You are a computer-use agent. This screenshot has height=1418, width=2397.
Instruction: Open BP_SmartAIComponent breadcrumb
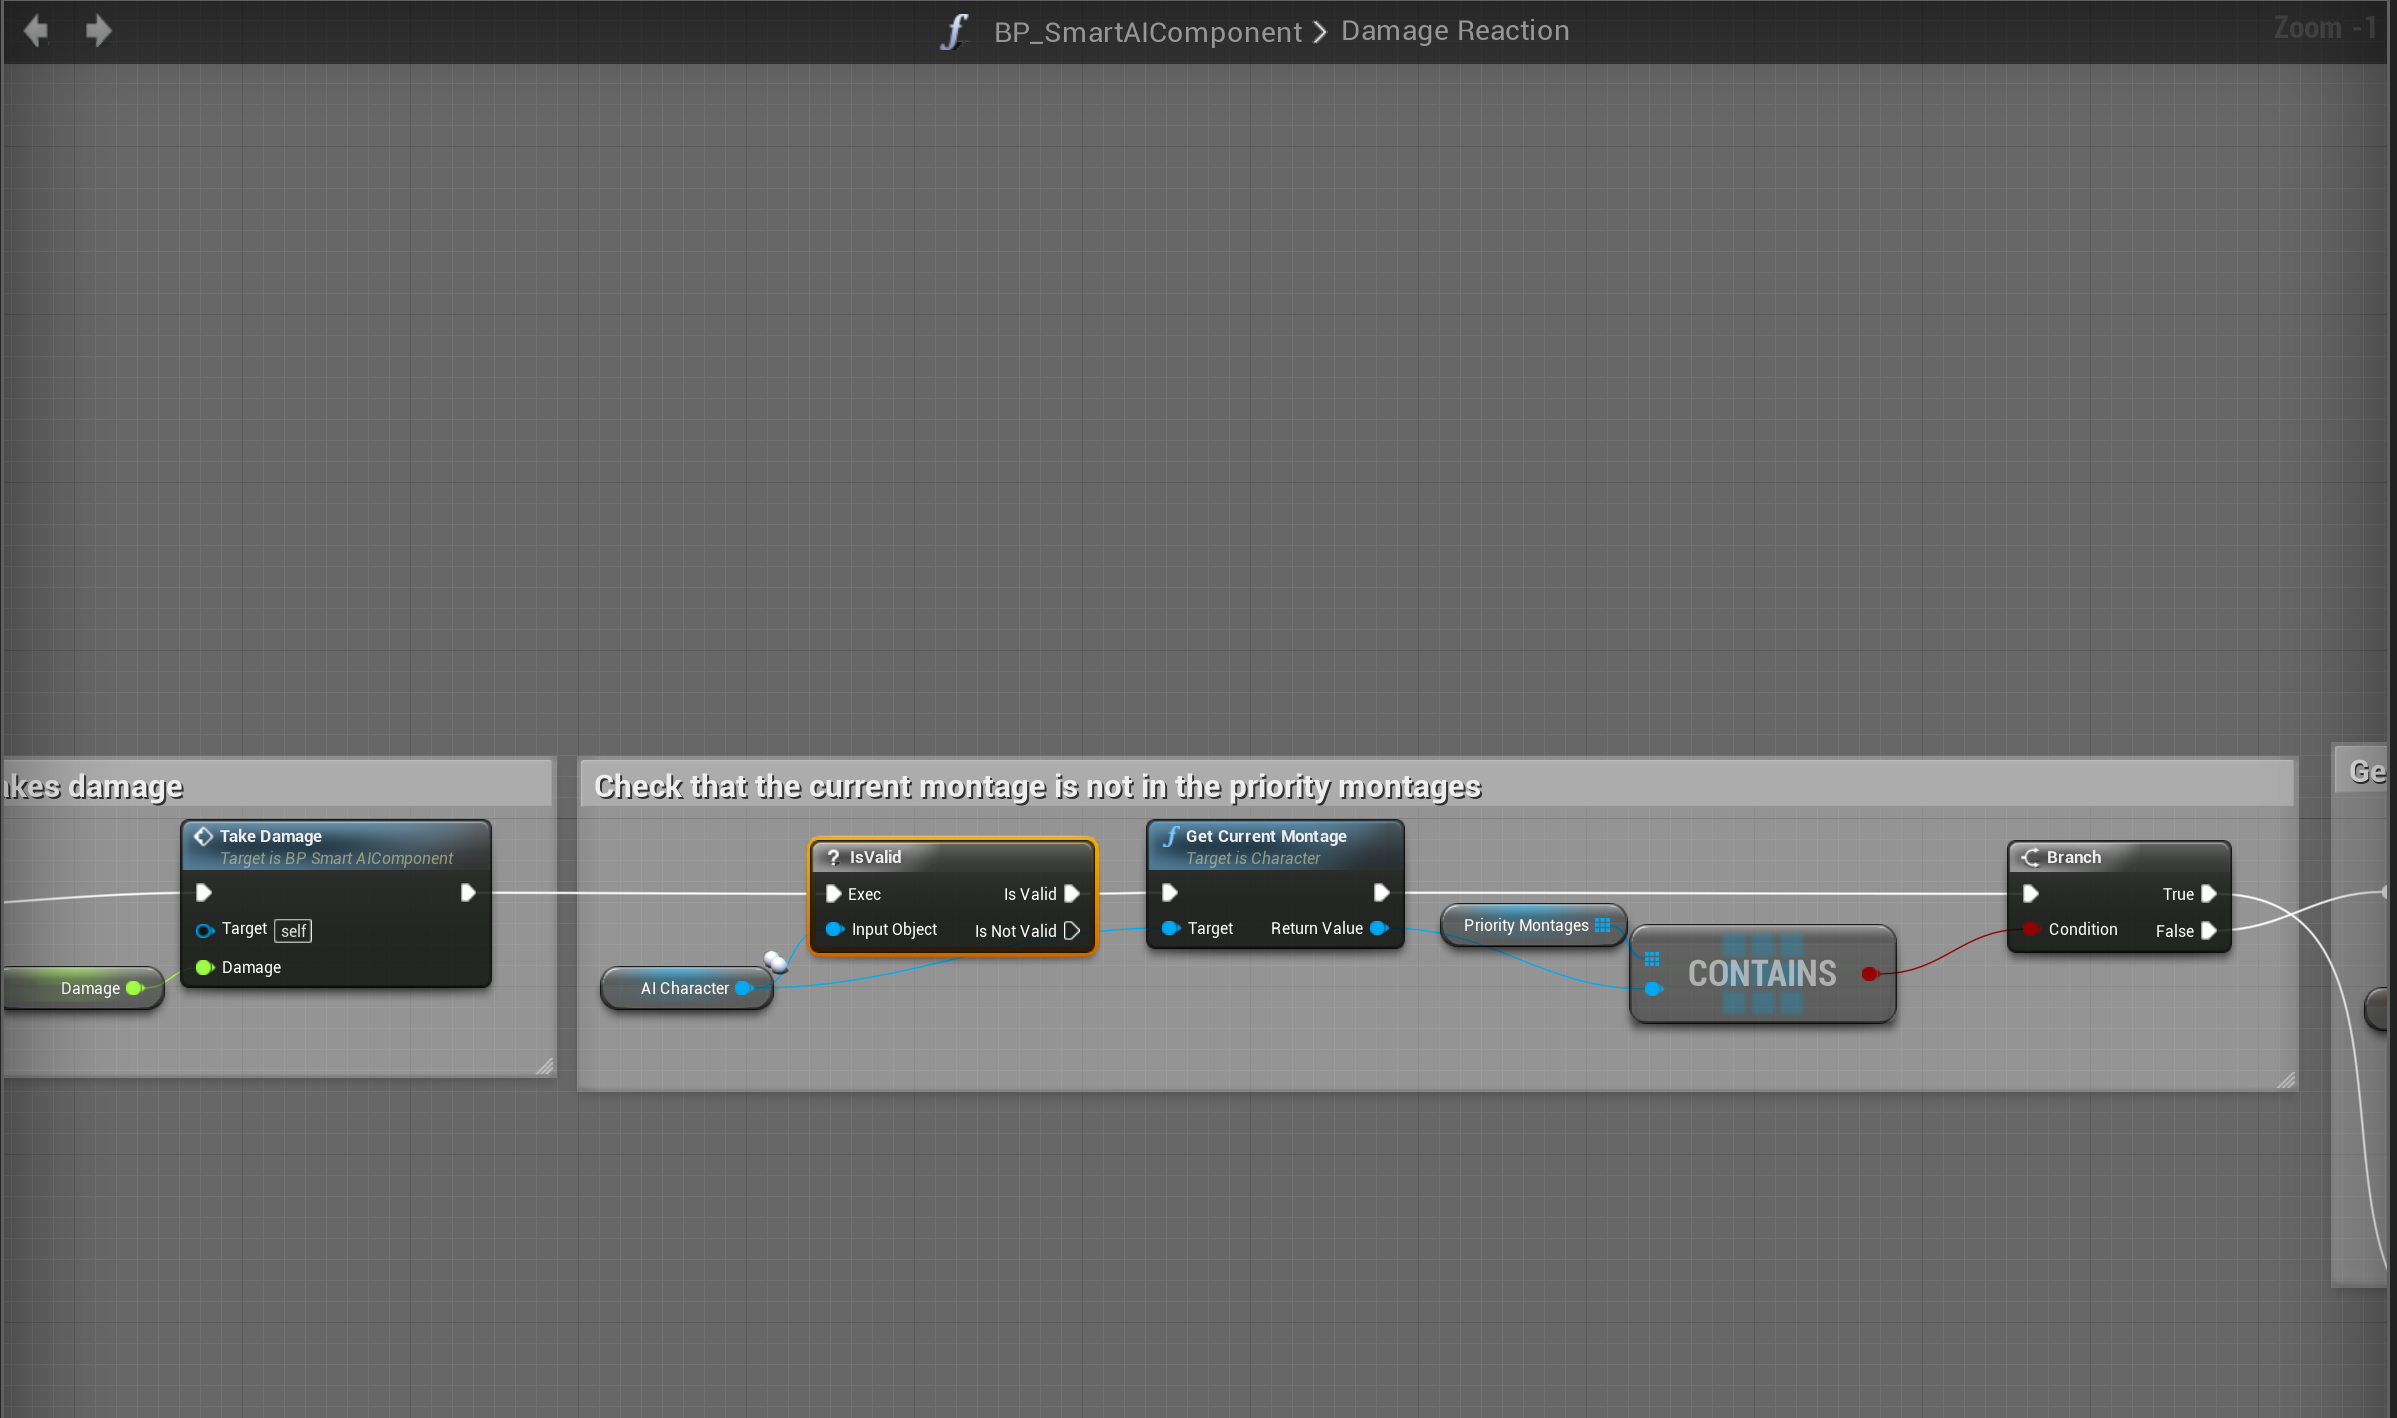(x=1147, y=32)
